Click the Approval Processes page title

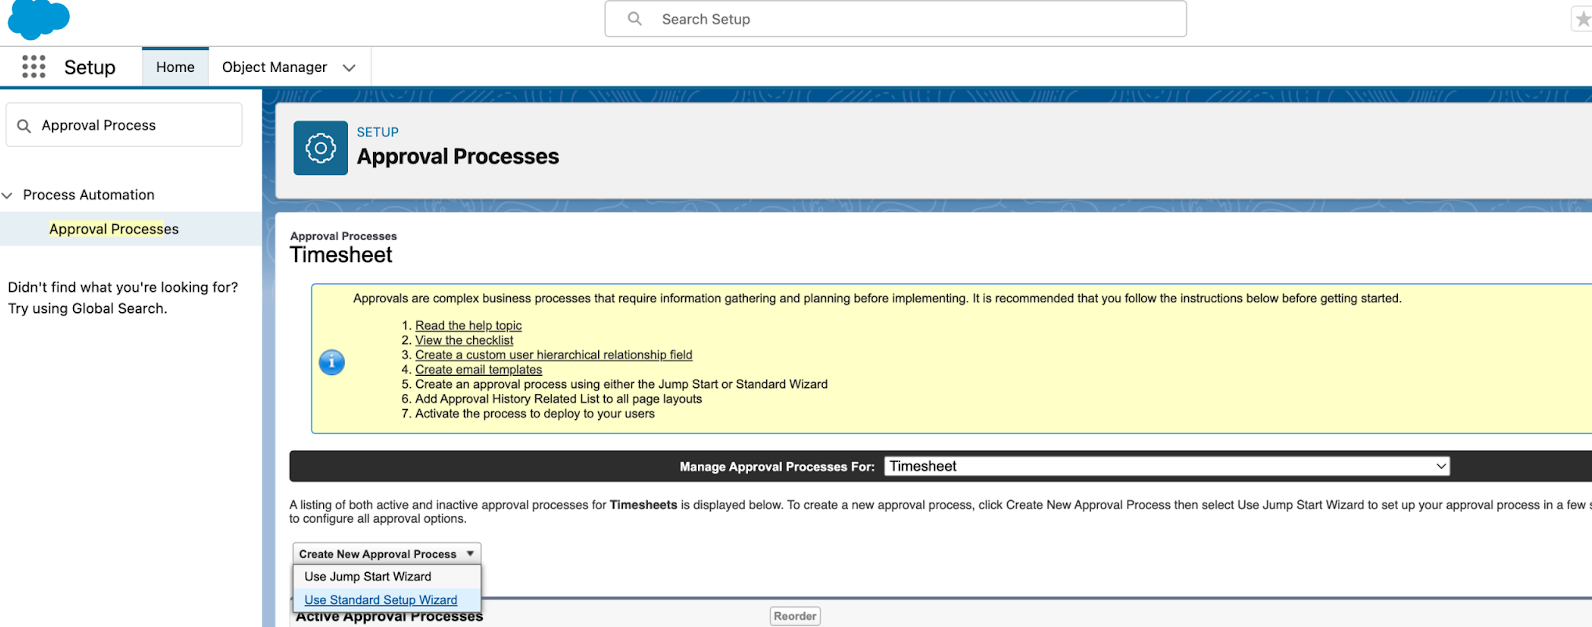pos(458,157)
